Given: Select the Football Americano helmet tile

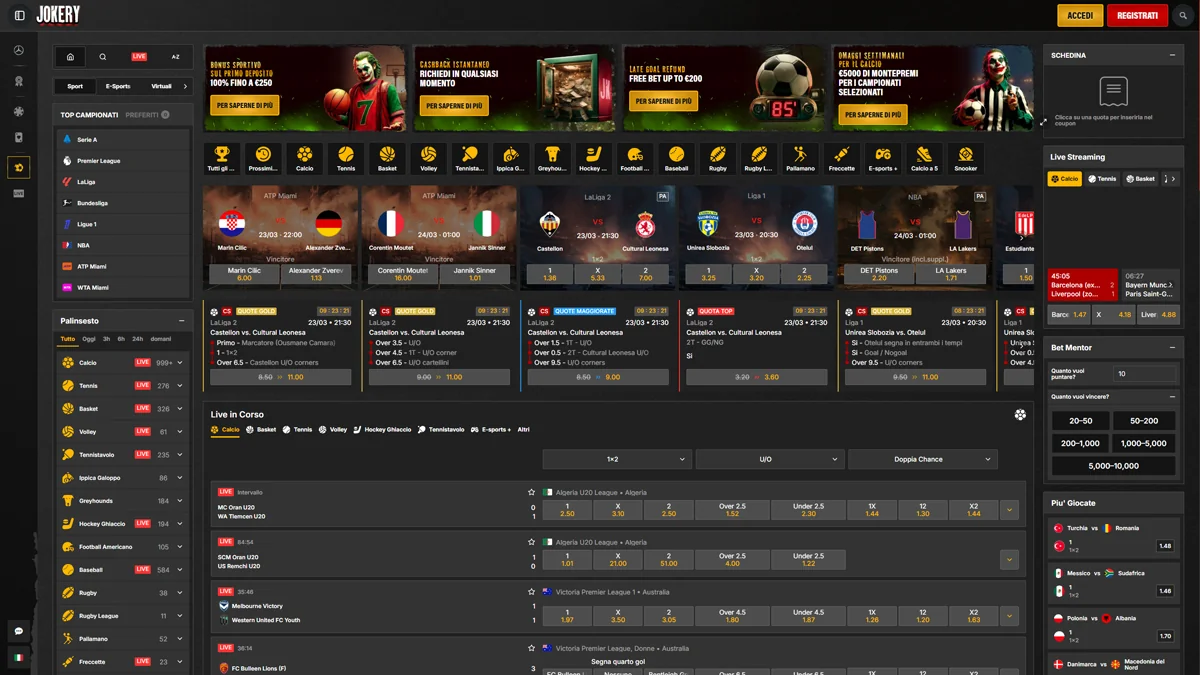Looking at the screenshot, I should point(634,158).
